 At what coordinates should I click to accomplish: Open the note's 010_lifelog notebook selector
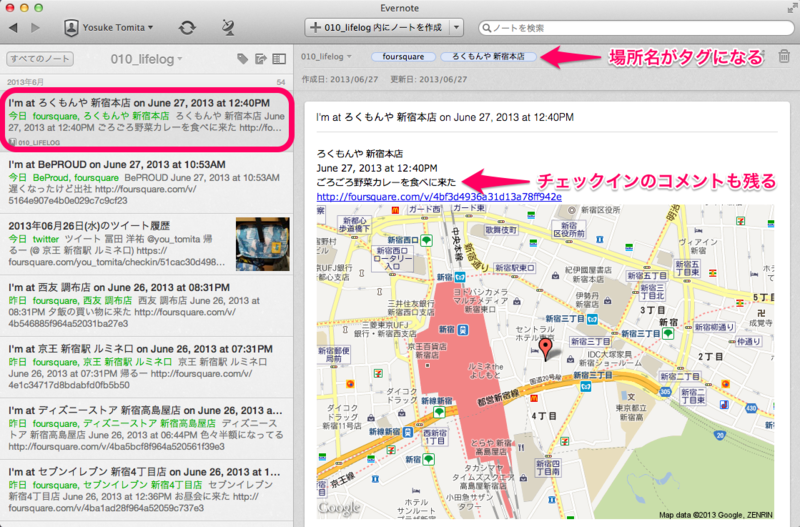click(326, 57)
